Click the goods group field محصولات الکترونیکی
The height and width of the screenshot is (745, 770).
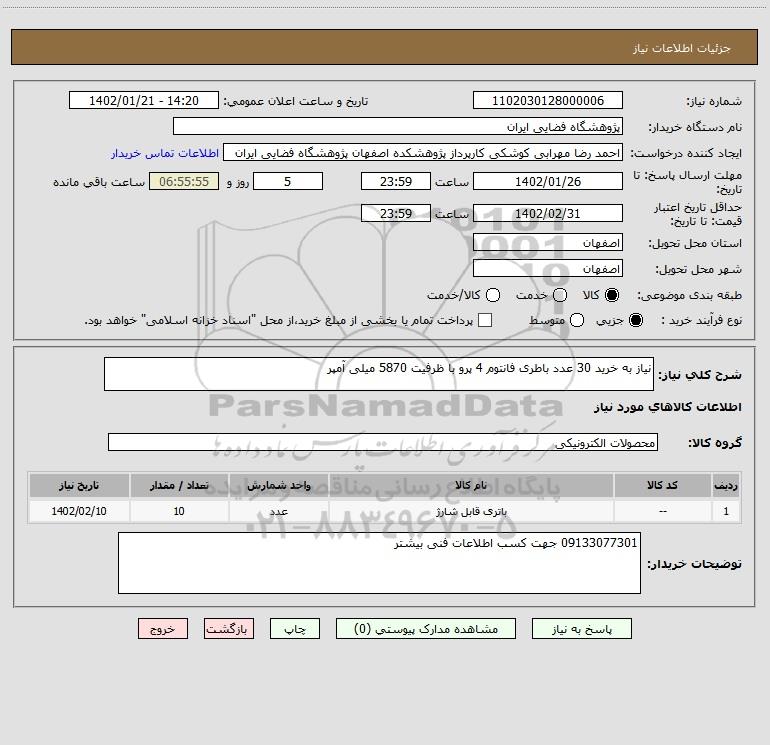click(x=383, y=442)
